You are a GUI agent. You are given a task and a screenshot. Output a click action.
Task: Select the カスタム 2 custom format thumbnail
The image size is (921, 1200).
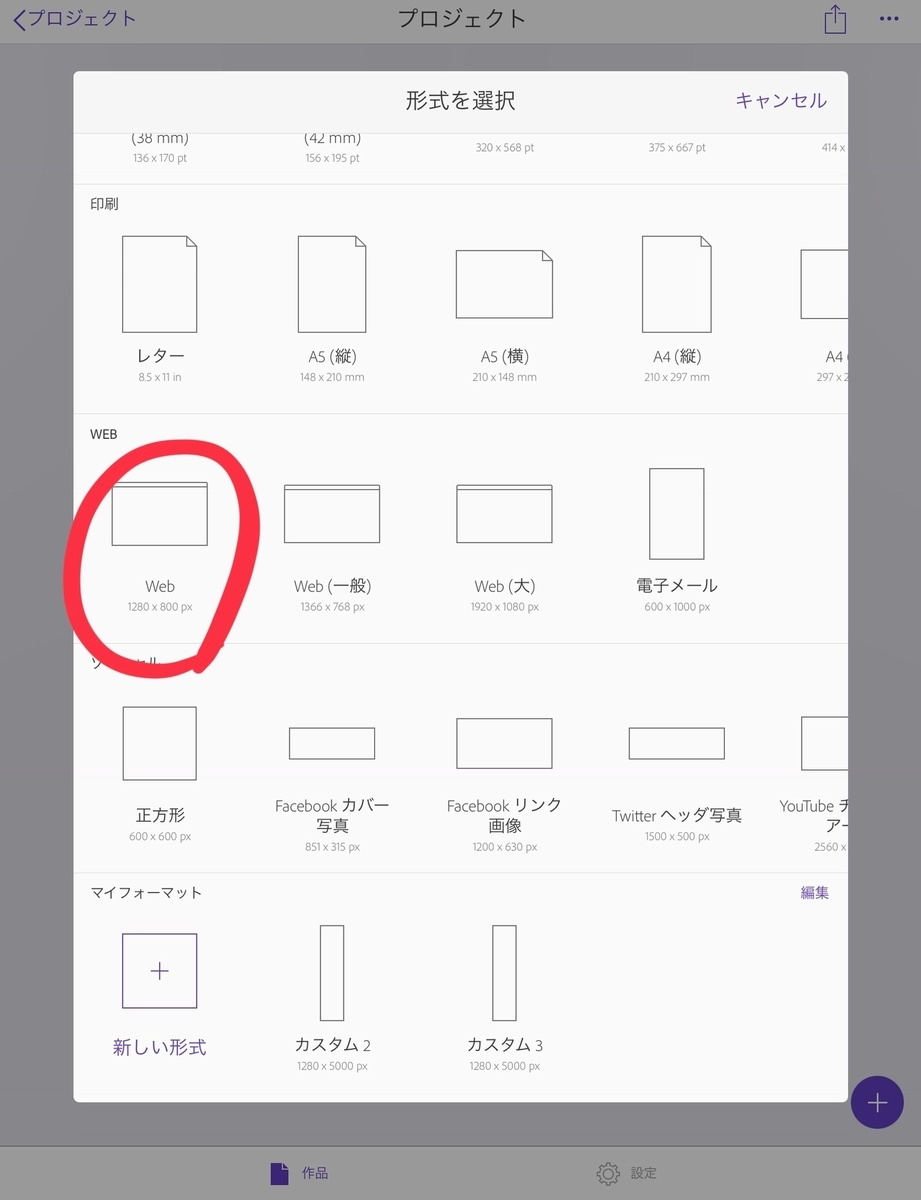tap(331, 970)
